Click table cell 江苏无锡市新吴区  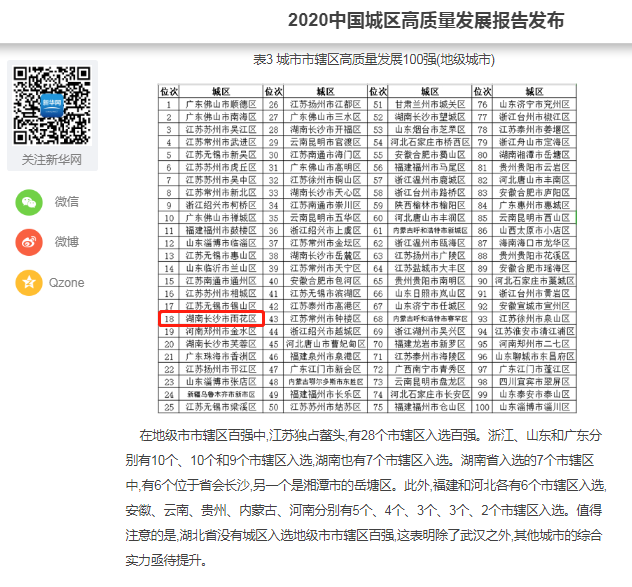click(x=221, y=155)
